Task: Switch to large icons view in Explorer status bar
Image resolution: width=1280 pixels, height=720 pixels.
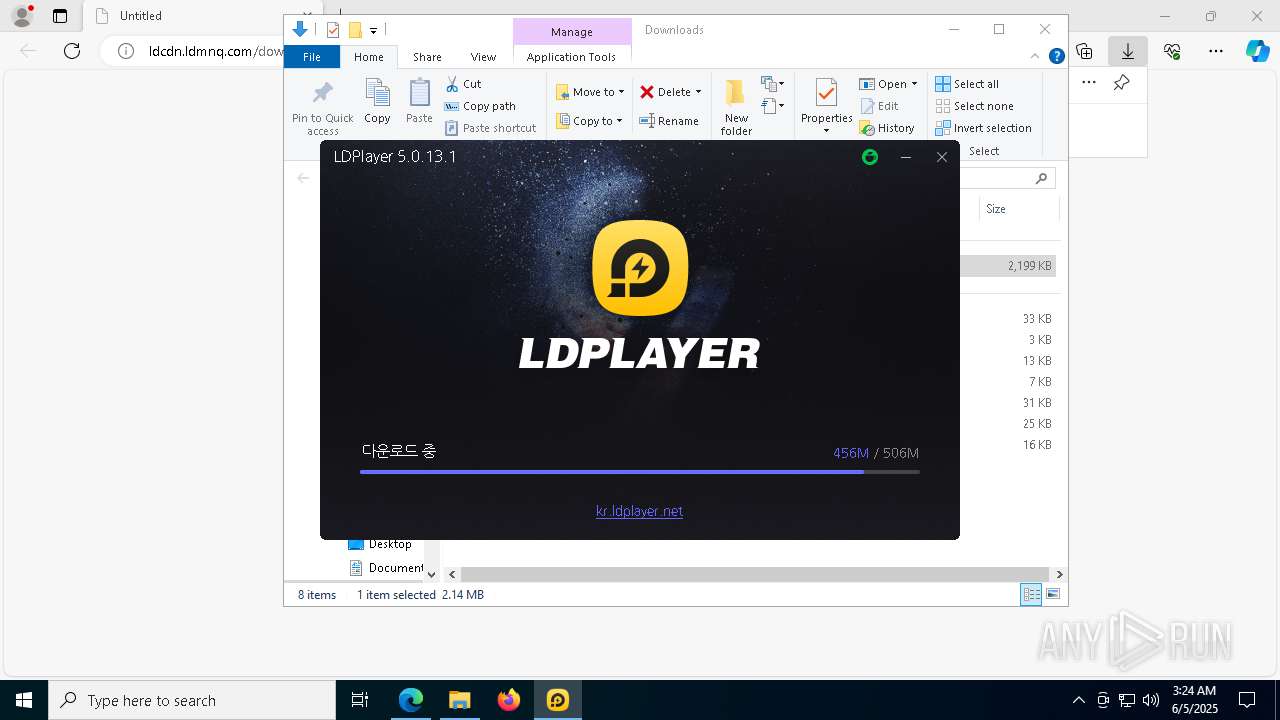Action: pyautogui.click(x=1053, y=594)
